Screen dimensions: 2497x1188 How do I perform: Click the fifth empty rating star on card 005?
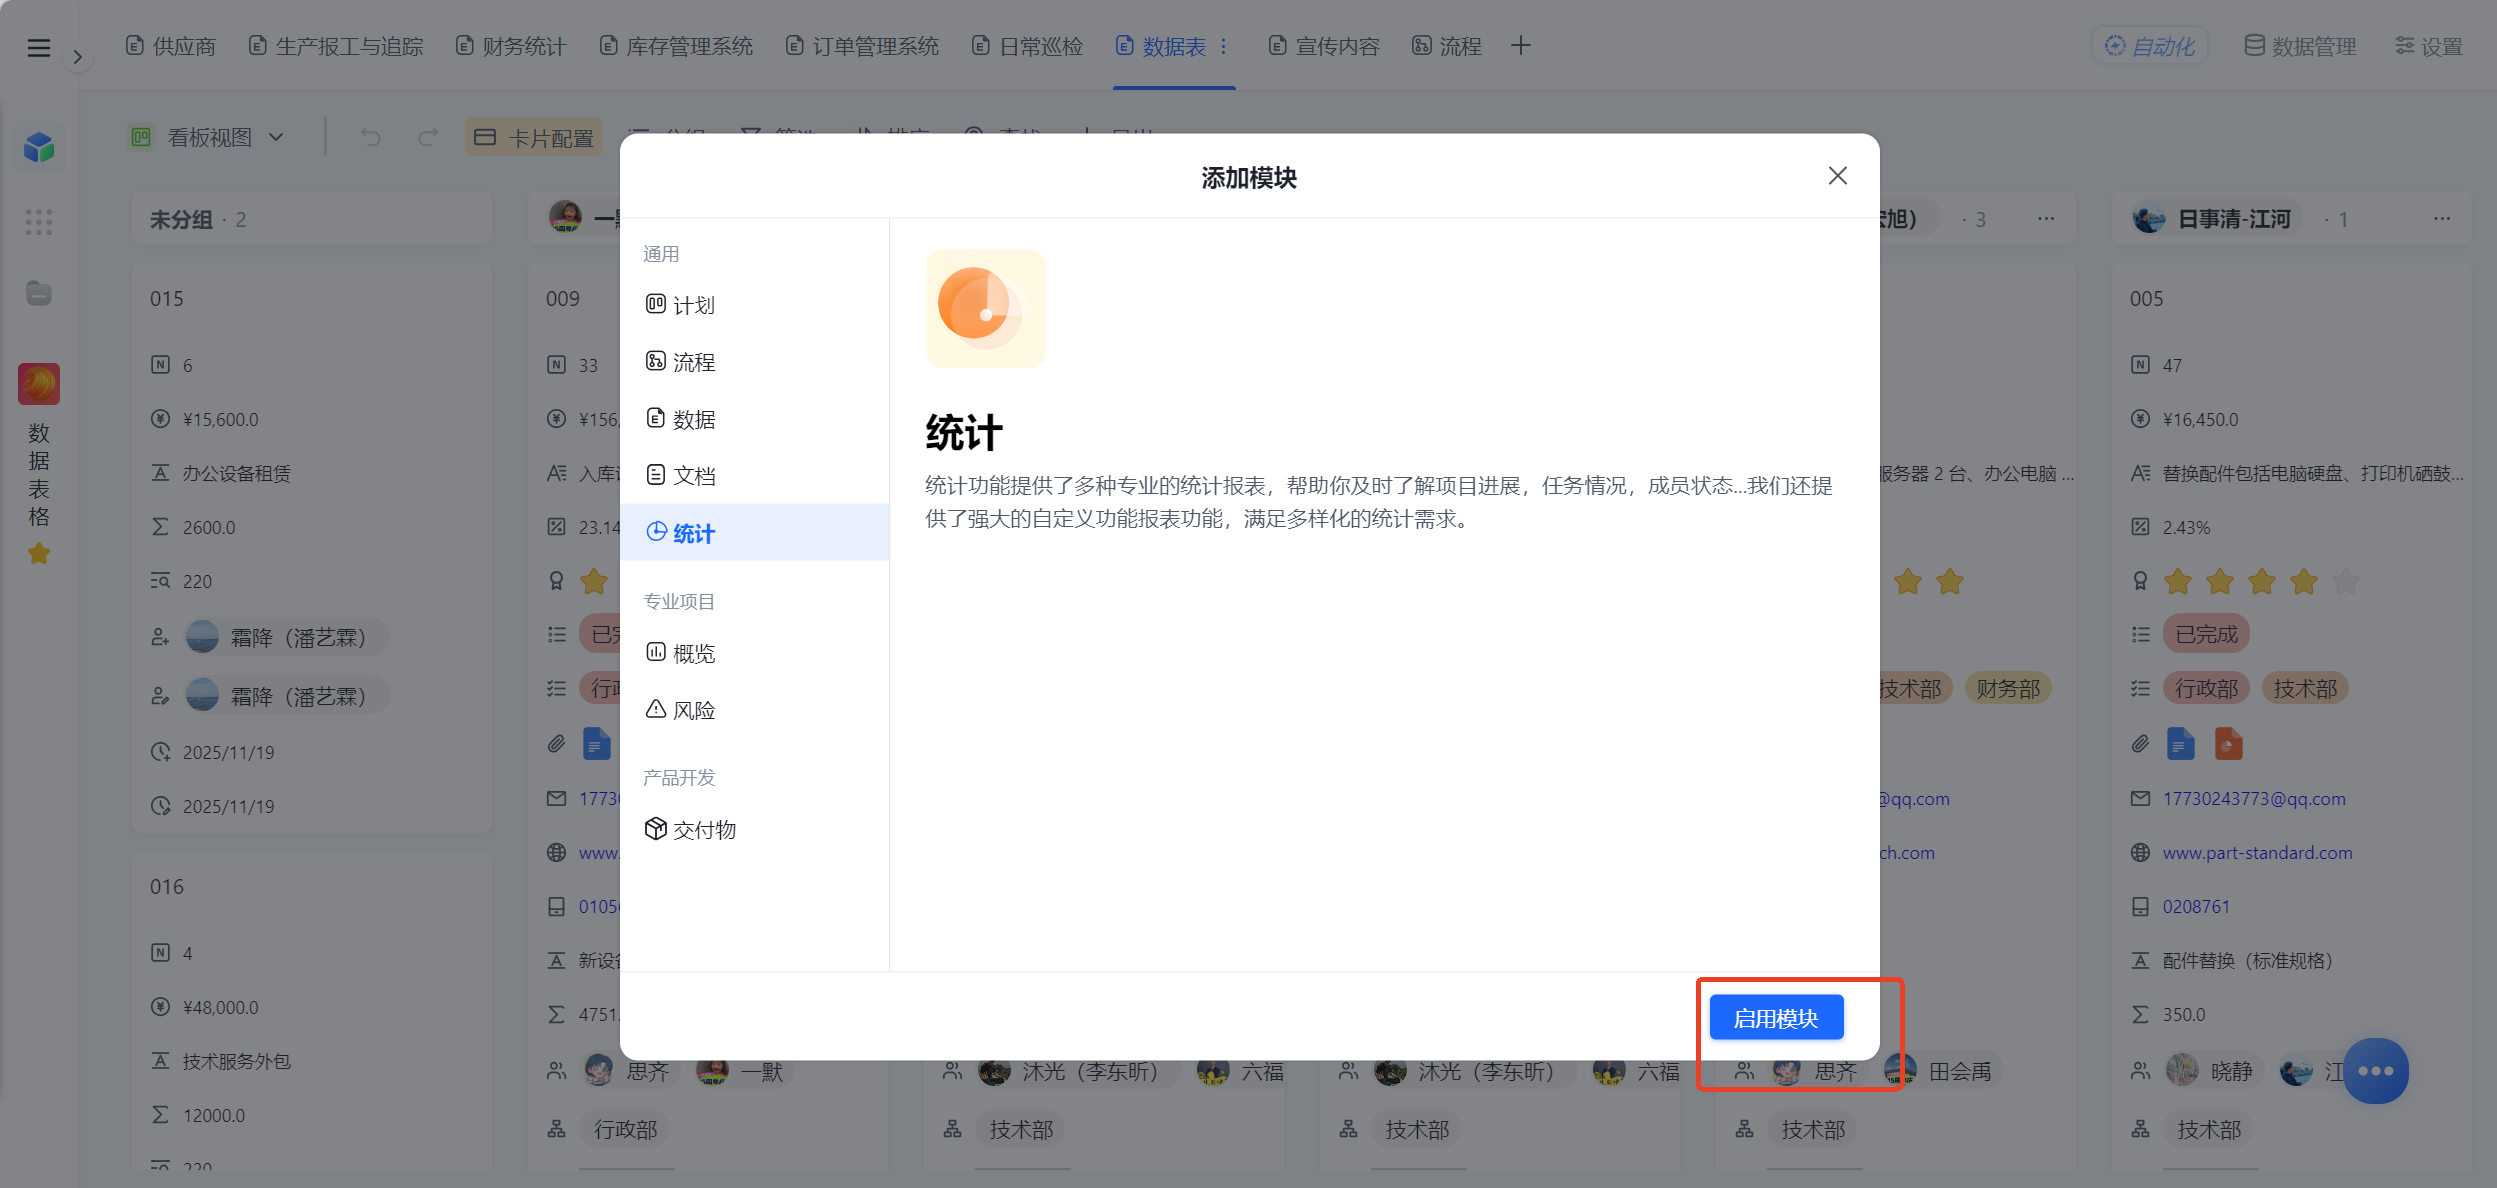click(2346, 581)
